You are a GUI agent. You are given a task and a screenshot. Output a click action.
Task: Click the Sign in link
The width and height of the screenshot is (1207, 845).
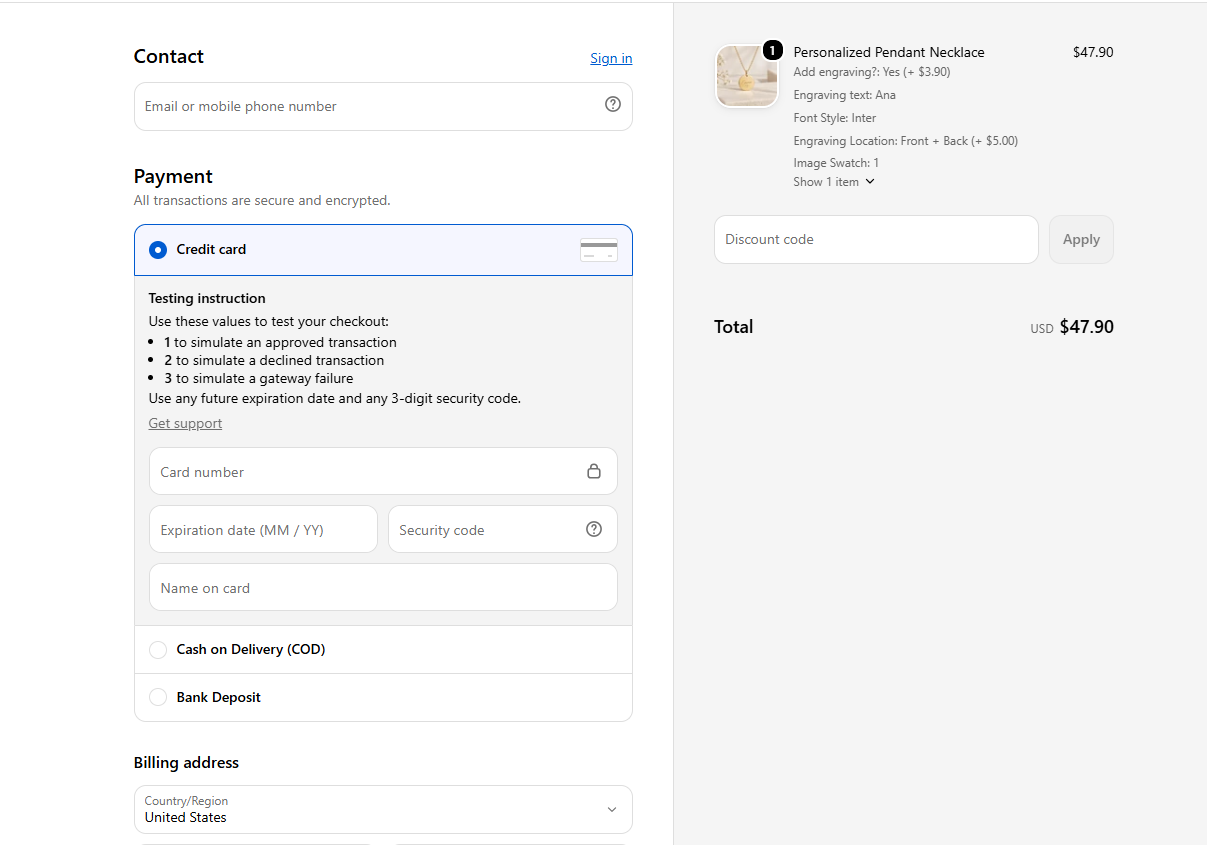point(611,58)
